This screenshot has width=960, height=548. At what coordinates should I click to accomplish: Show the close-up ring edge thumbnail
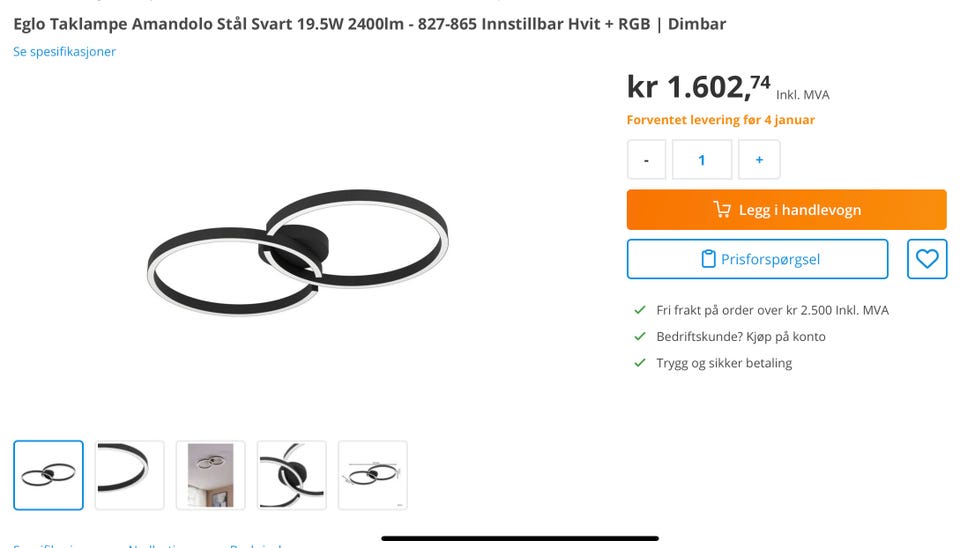coord(129,475)
